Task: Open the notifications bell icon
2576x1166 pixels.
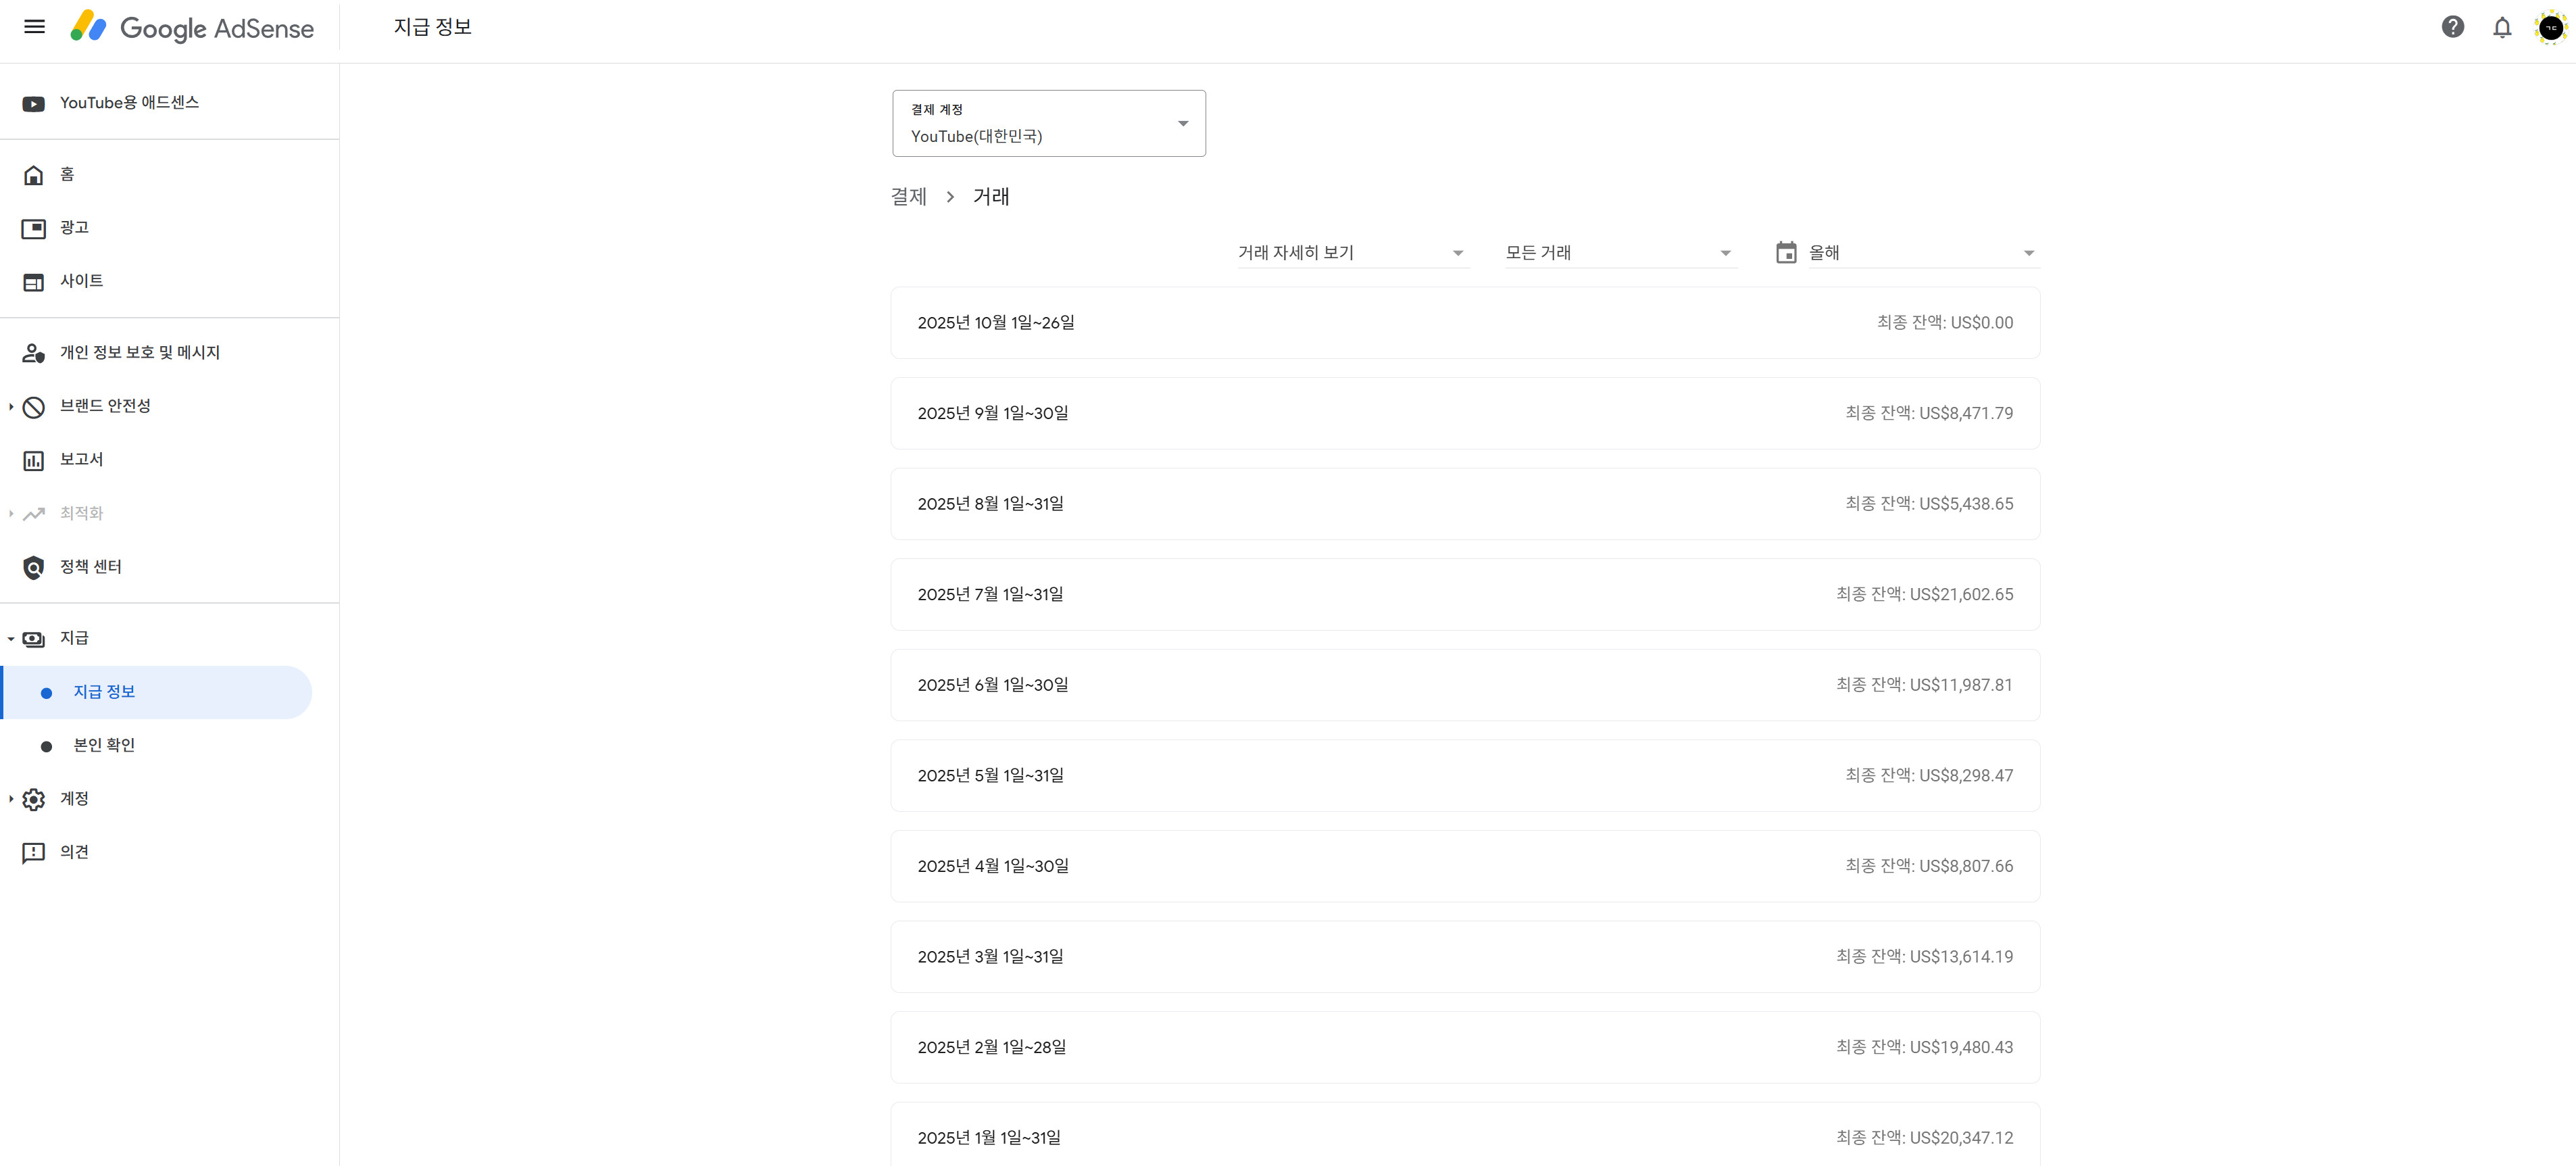Action: click(2501, 27)
